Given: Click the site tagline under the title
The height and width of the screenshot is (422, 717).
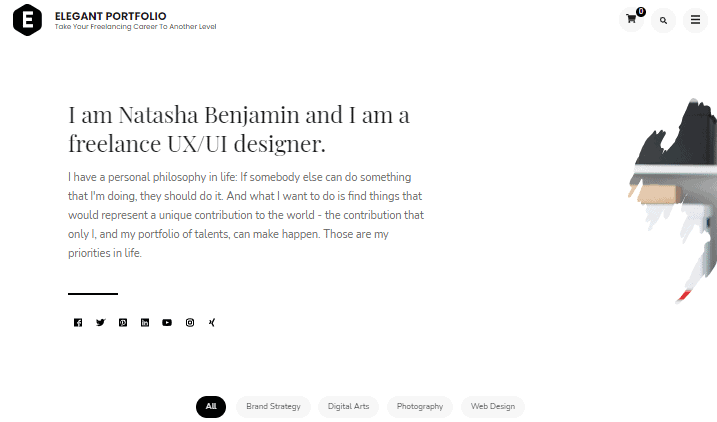Looking at the screenshot, I should [x=135, y=27].
